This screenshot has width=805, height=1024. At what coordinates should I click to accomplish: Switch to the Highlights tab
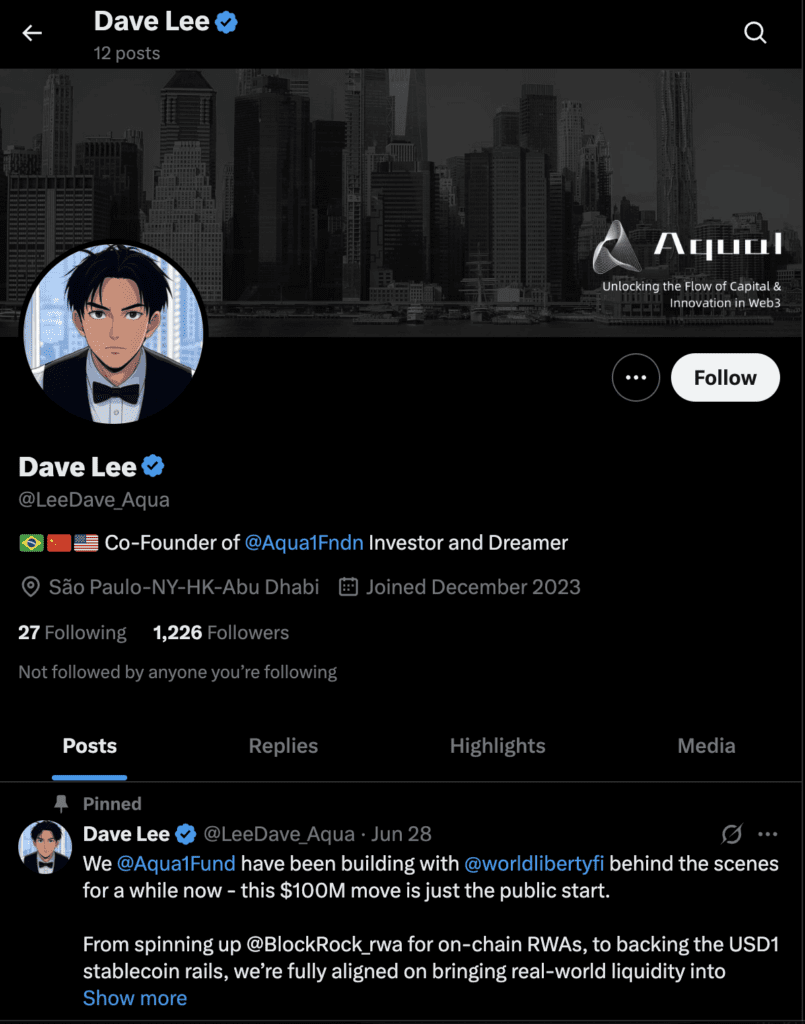[x=497, y=746]
